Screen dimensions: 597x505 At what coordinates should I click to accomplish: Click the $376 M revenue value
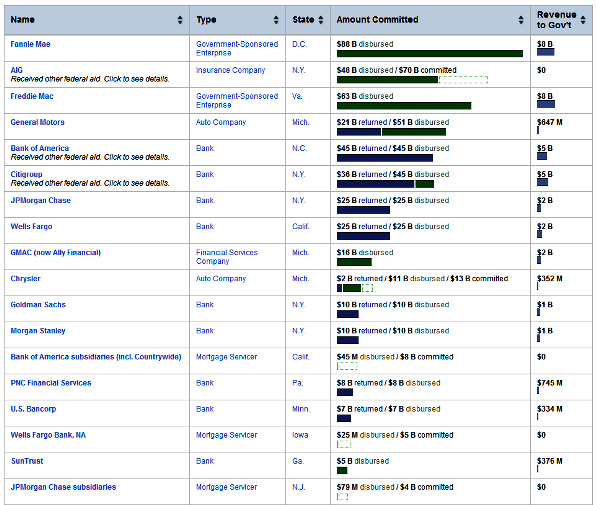tap(549, 461)
